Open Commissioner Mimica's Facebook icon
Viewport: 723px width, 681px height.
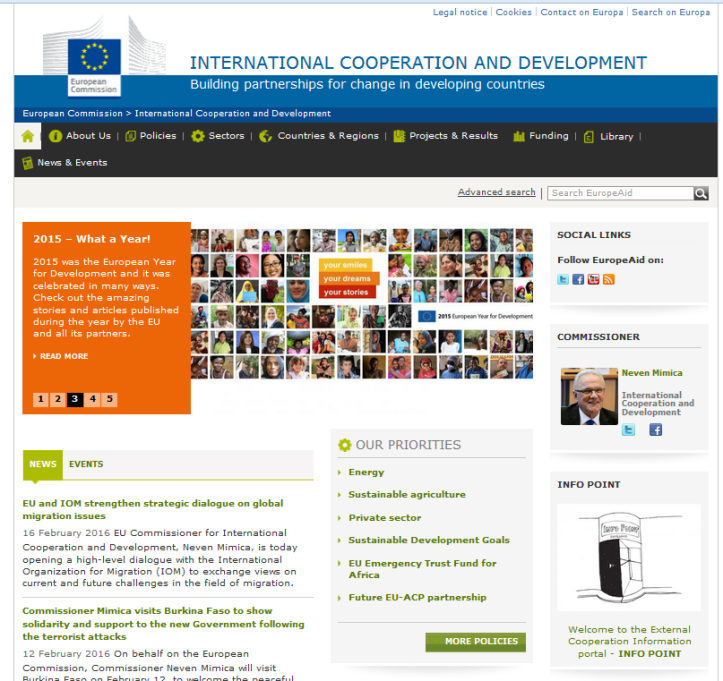point(656,430)
